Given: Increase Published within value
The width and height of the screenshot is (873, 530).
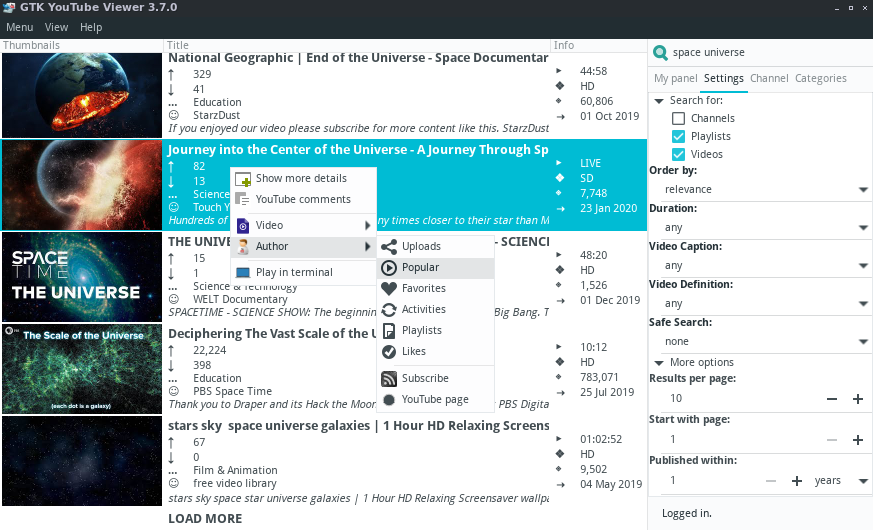Looking at the screenshot, I should click(x=797, y=481).
